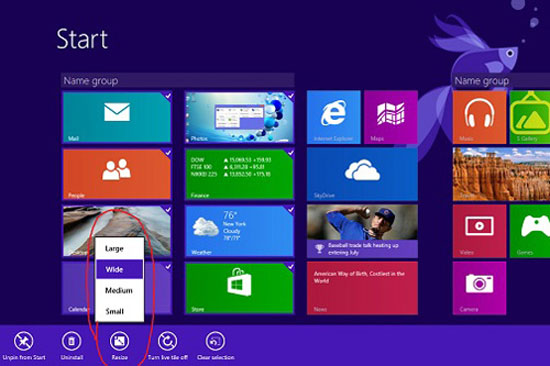Uncheck the Finance tile checkmark
The image size is (550, 366).
[291, 152]
